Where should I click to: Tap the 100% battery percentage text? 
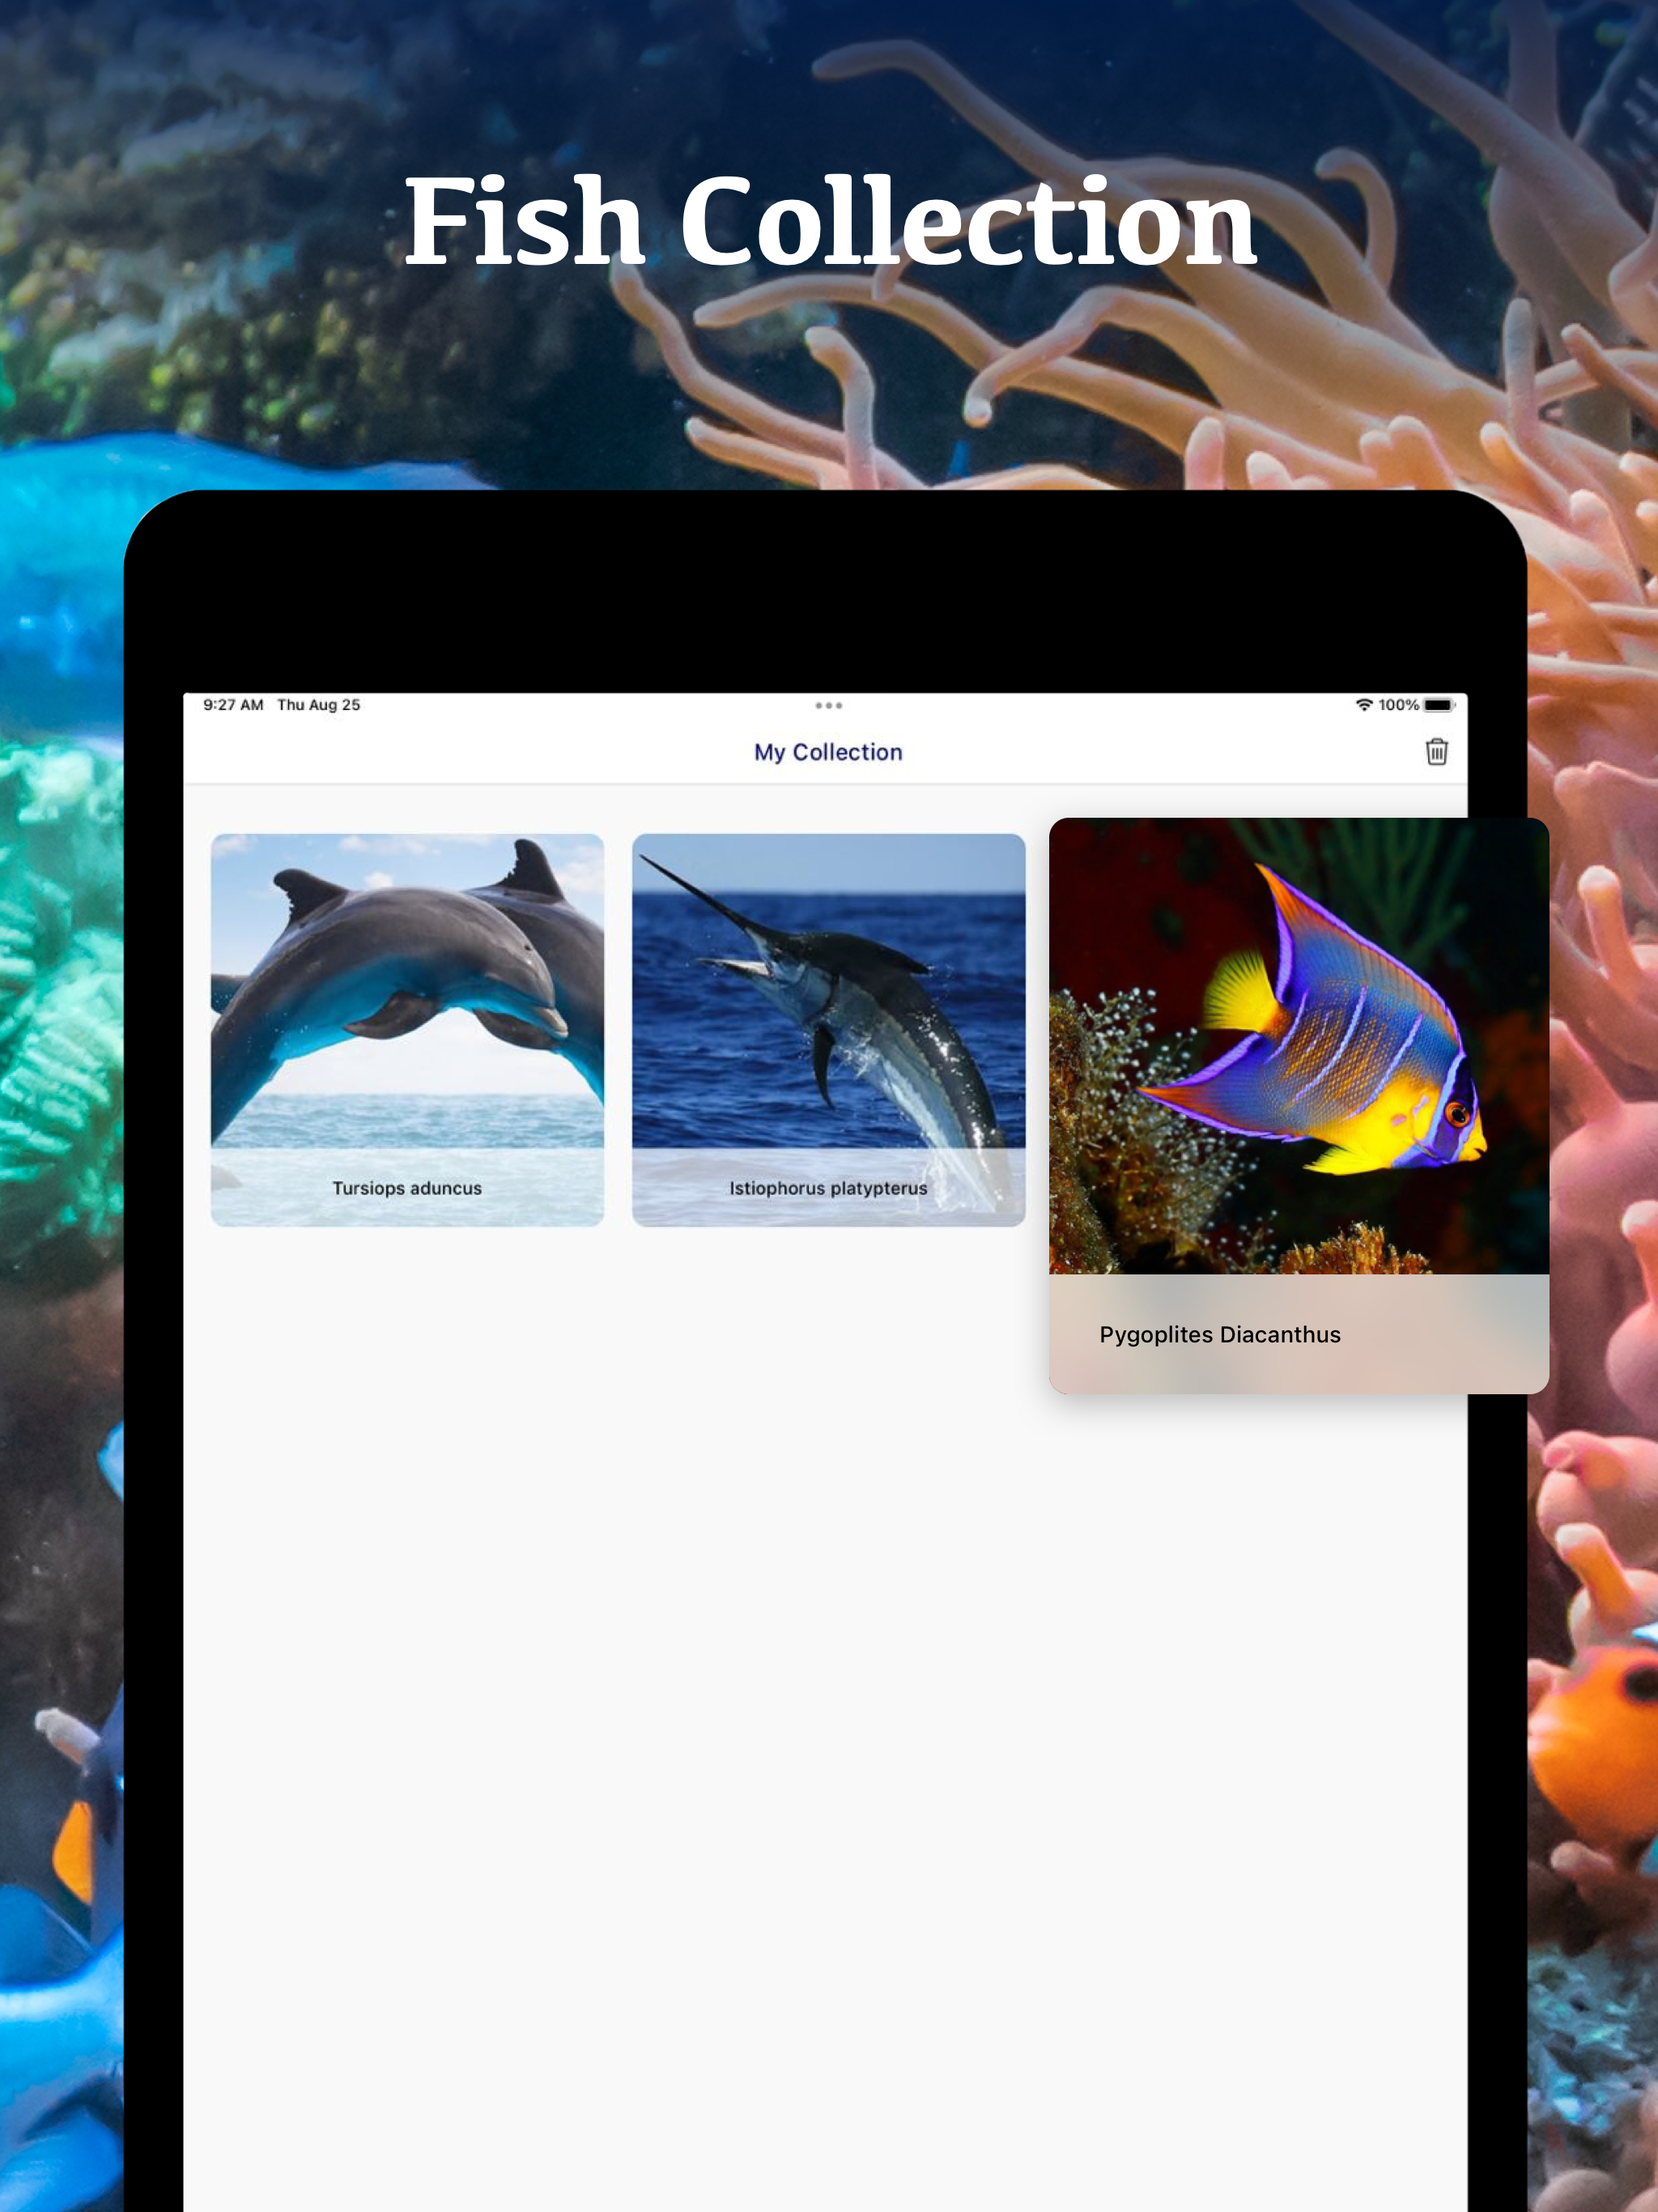click(x=1397, y=705)
